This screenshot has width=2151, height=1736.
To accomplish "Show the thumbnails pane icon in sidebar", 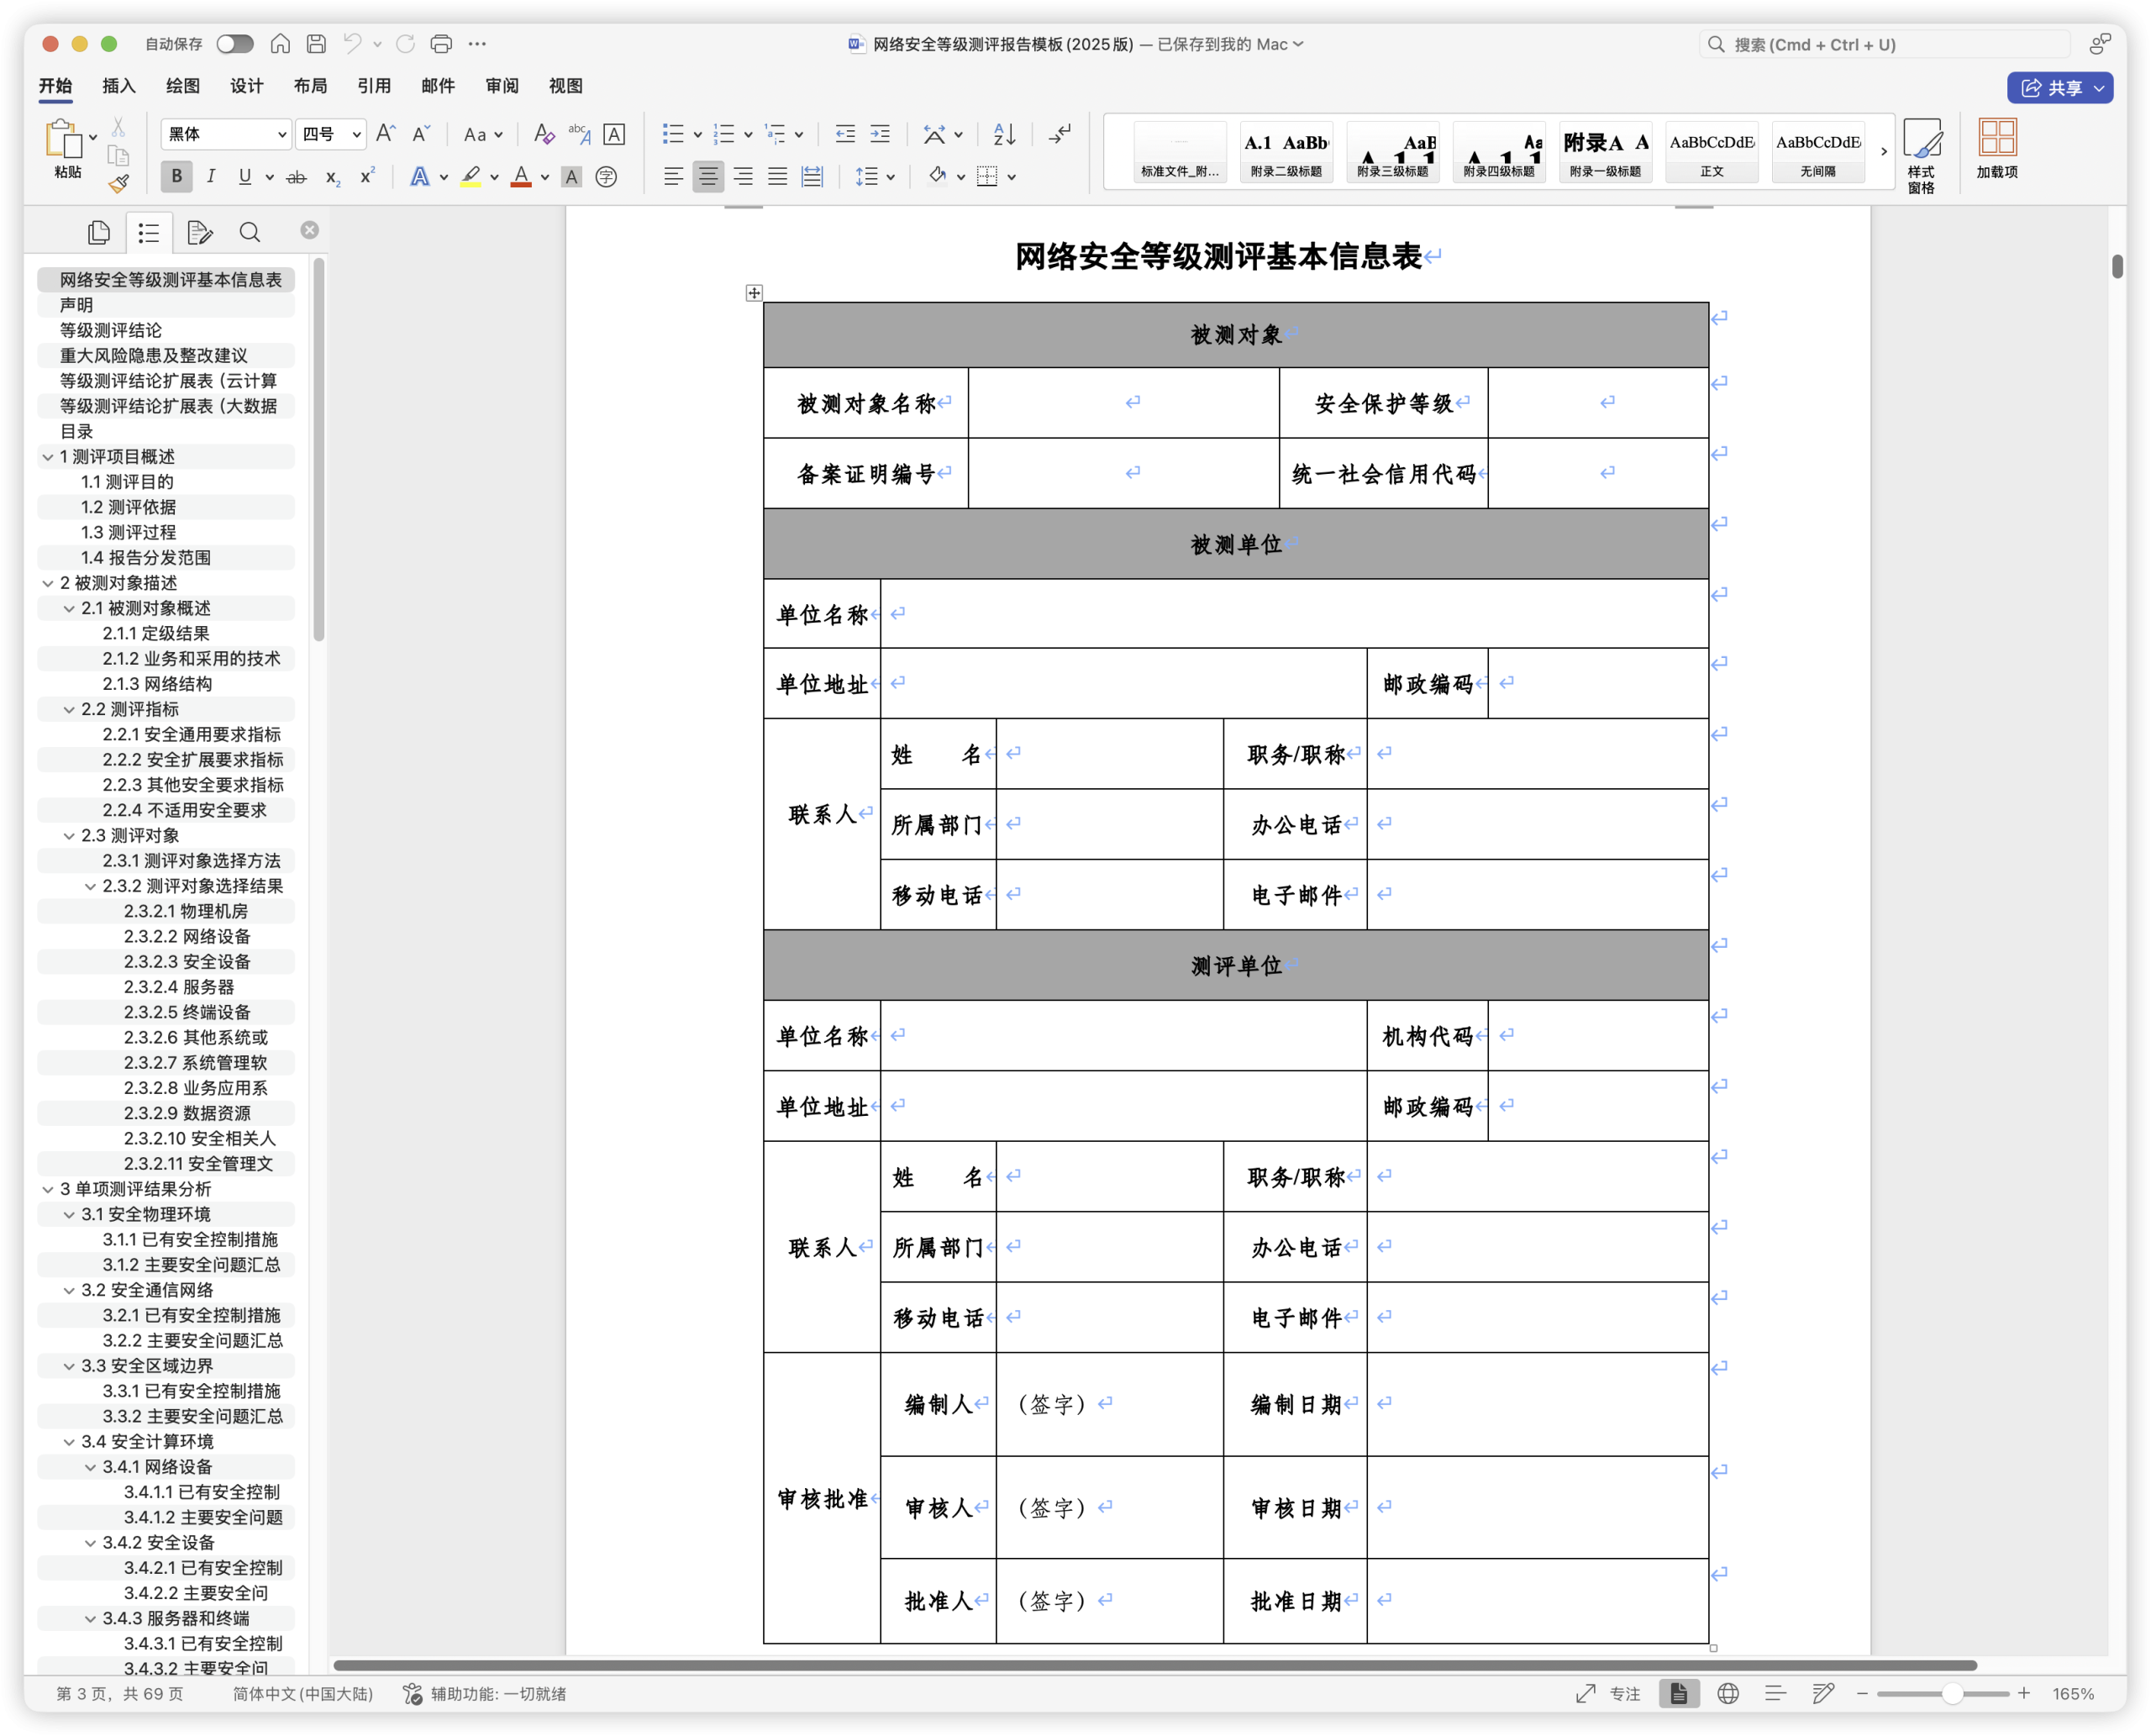I will tap(99, 232).
